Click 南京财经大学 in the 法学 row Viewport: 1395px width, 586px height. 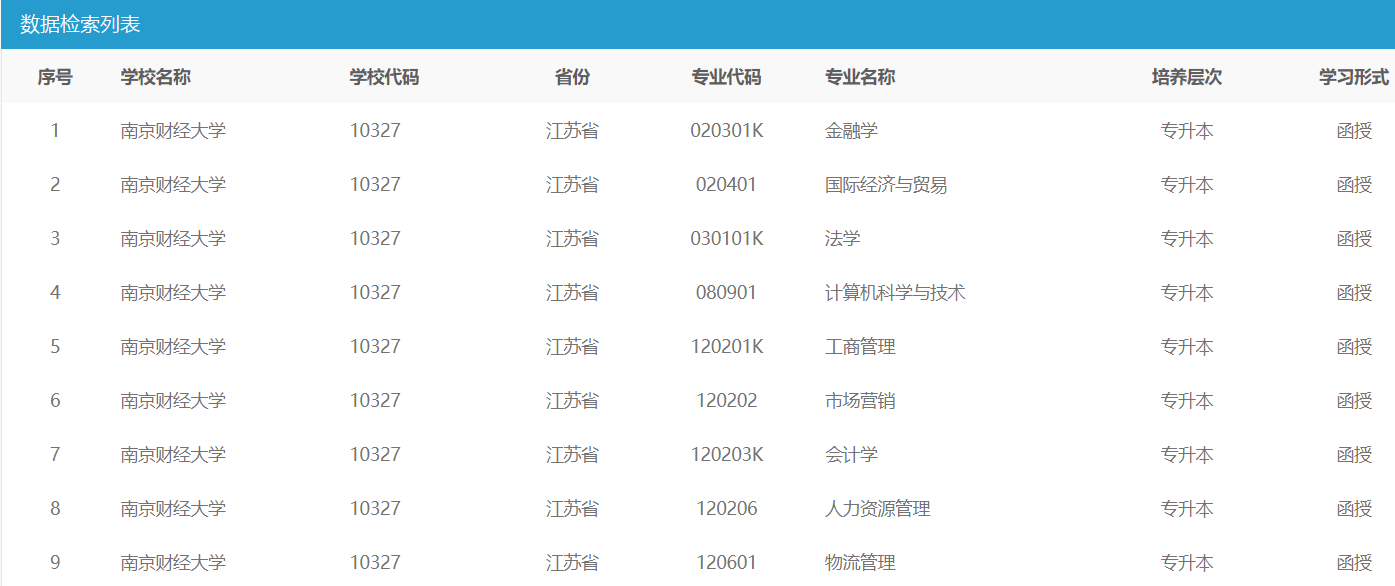(173, 239)
